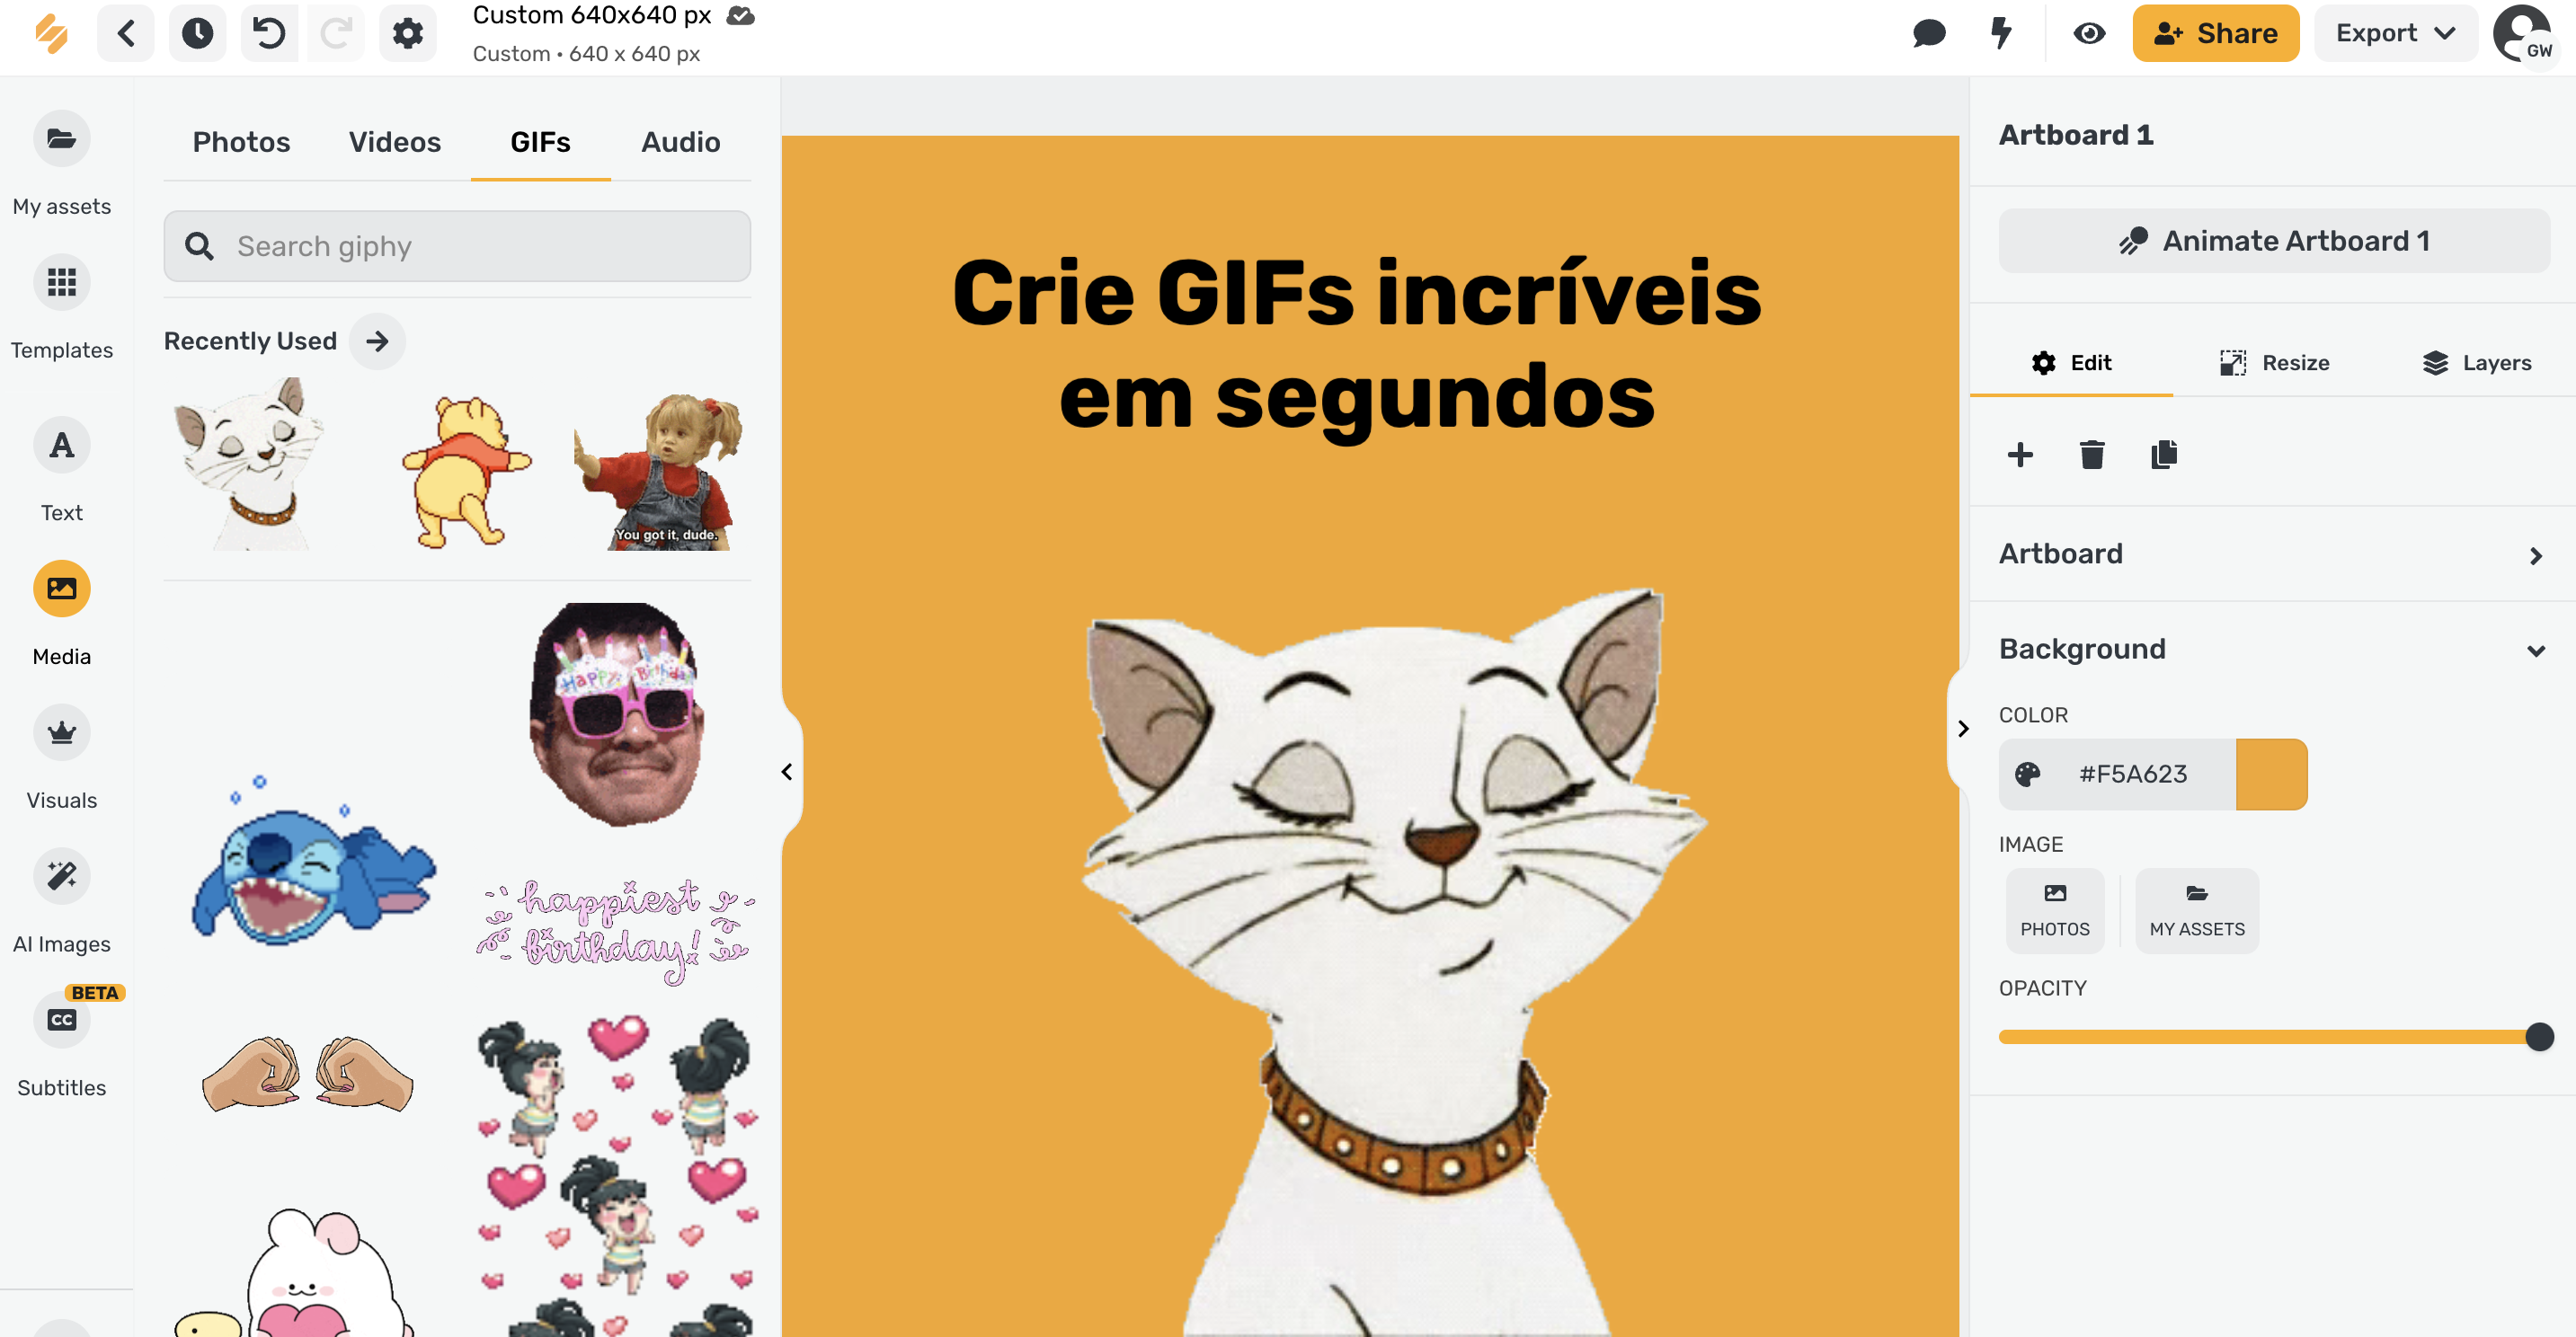Switch to the GIFs media tab
Viewport: 2576px width, 1337px height.
point(540,143)
